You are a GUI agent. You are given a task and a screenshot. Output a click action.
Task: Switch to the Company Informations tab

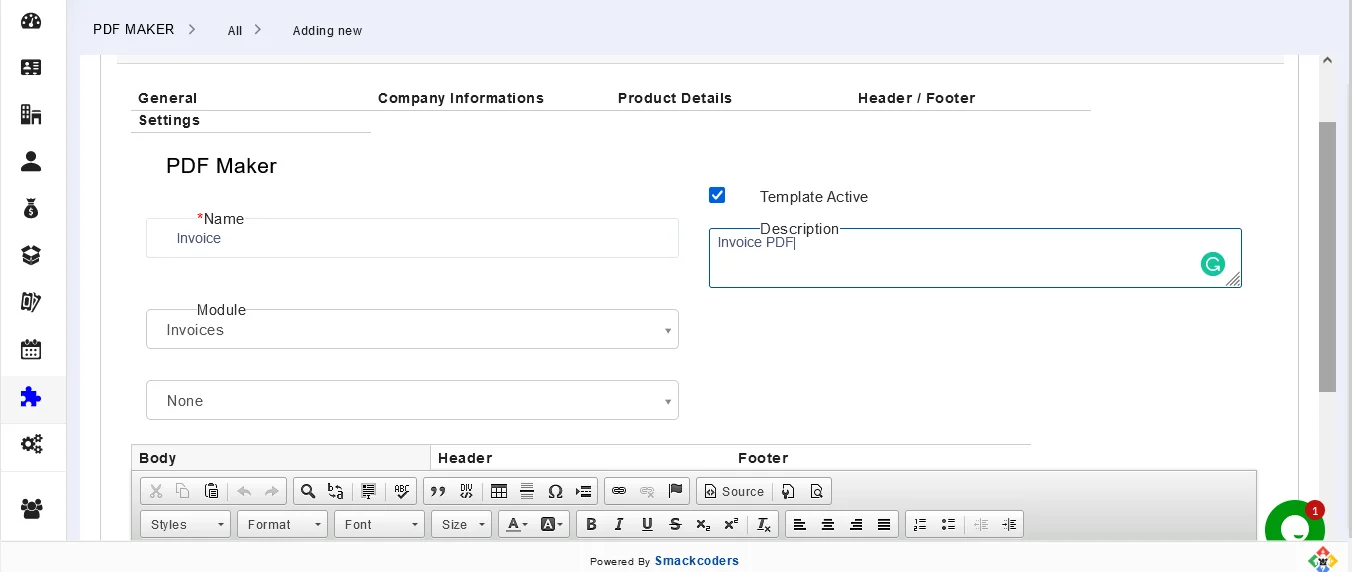[x=460, y=98]
